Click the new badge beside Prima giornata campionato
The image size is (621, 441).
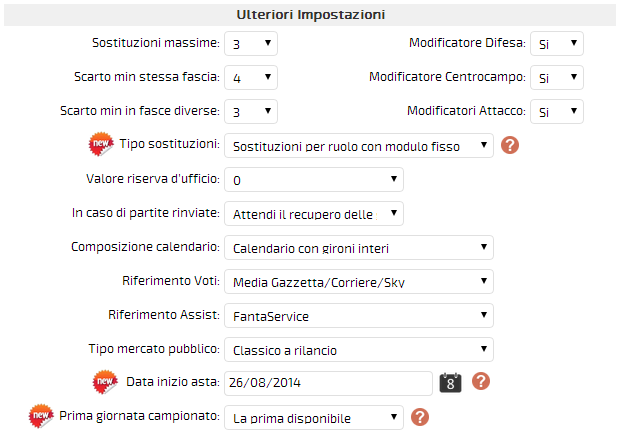(x=41, y=416)
